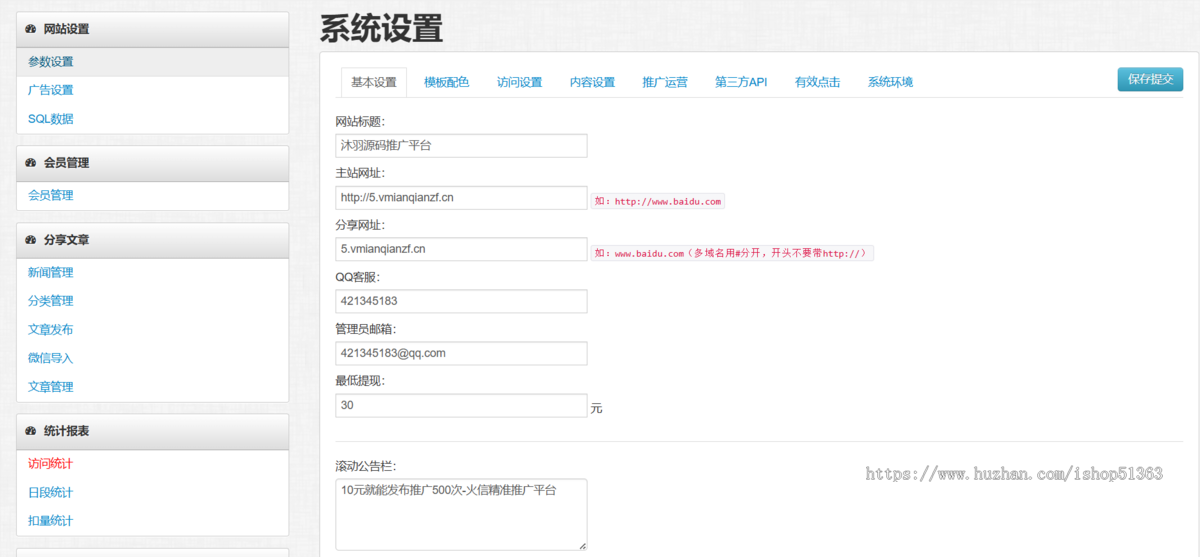
Task: Focus the QQ客服 input field
Action: pos(461,301)
